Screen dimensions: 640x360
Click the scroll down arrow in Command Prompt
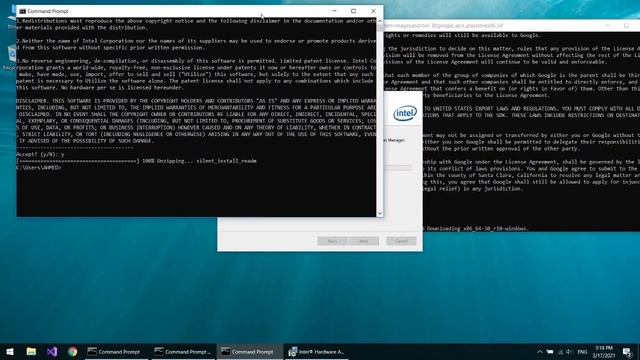tap(380, 213)
